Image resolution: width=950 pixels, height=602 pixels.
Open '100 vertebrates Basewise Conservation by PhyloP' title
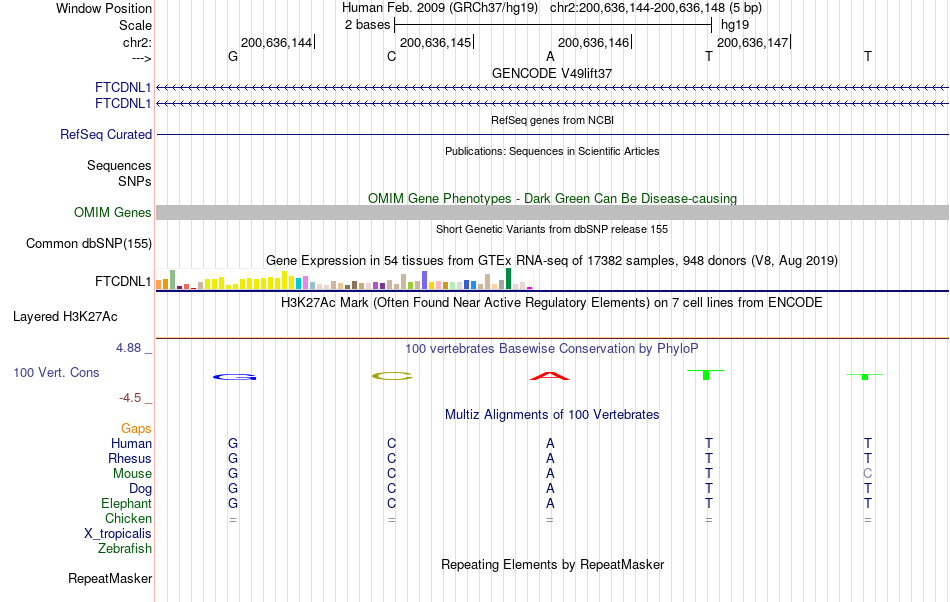tap(552, 349)
